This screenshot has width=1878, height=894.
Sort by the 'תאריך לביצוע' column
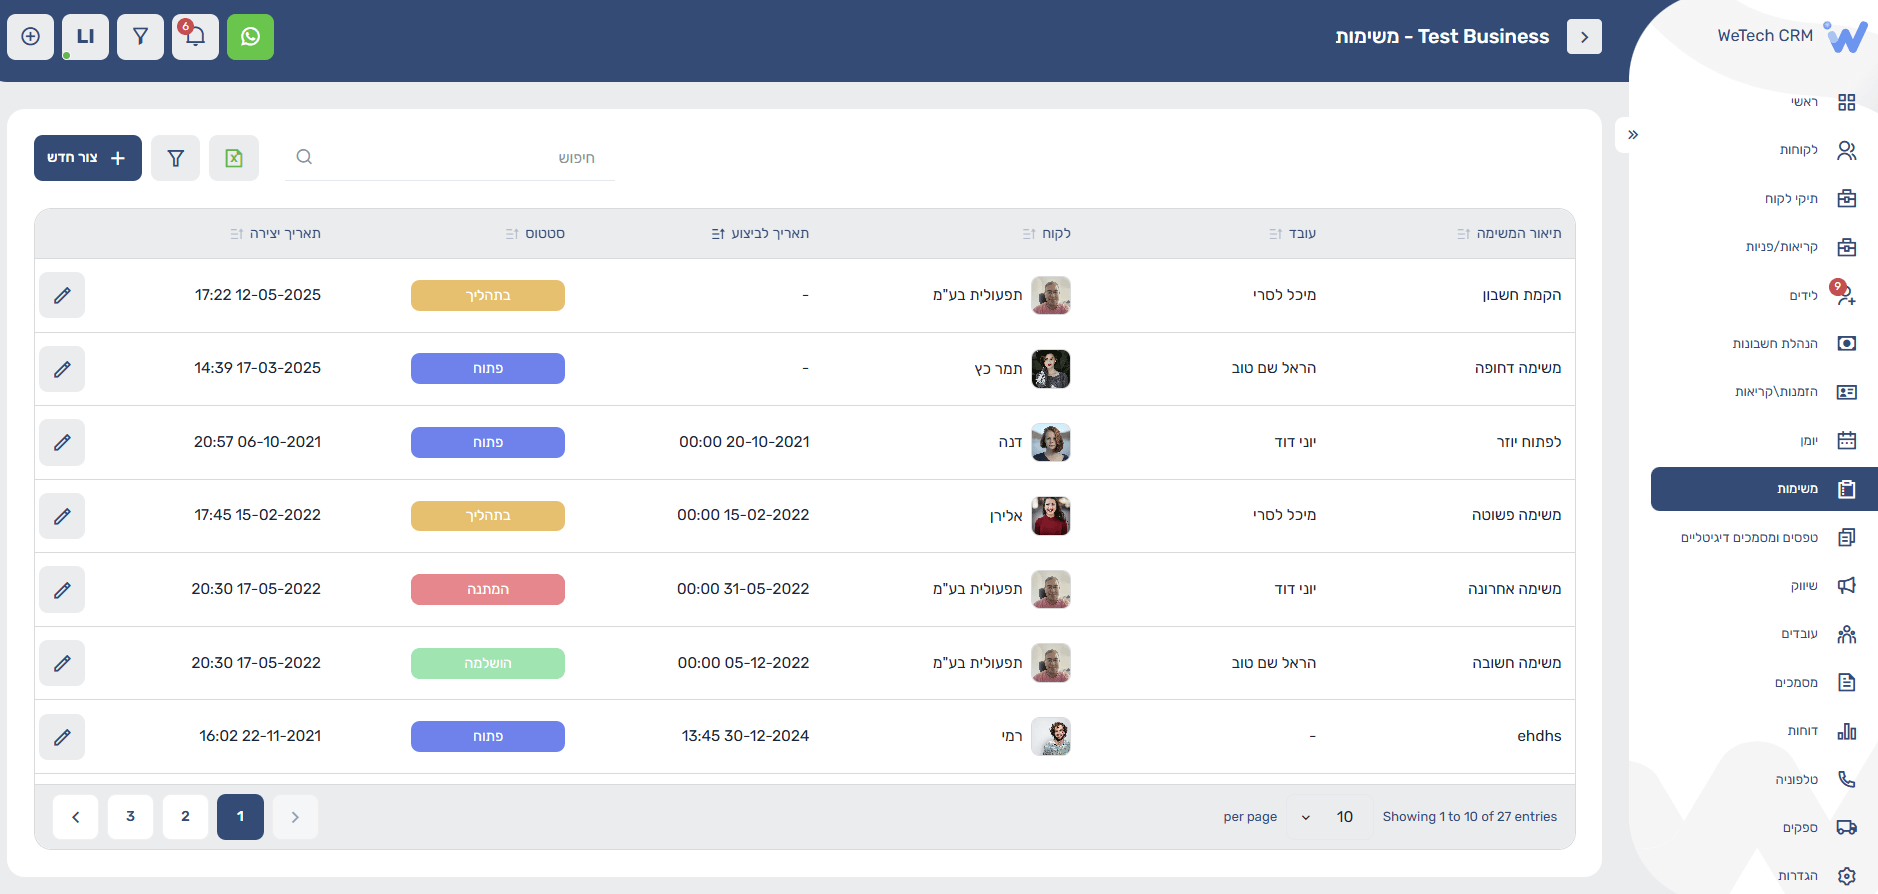[x=760, y=234]
